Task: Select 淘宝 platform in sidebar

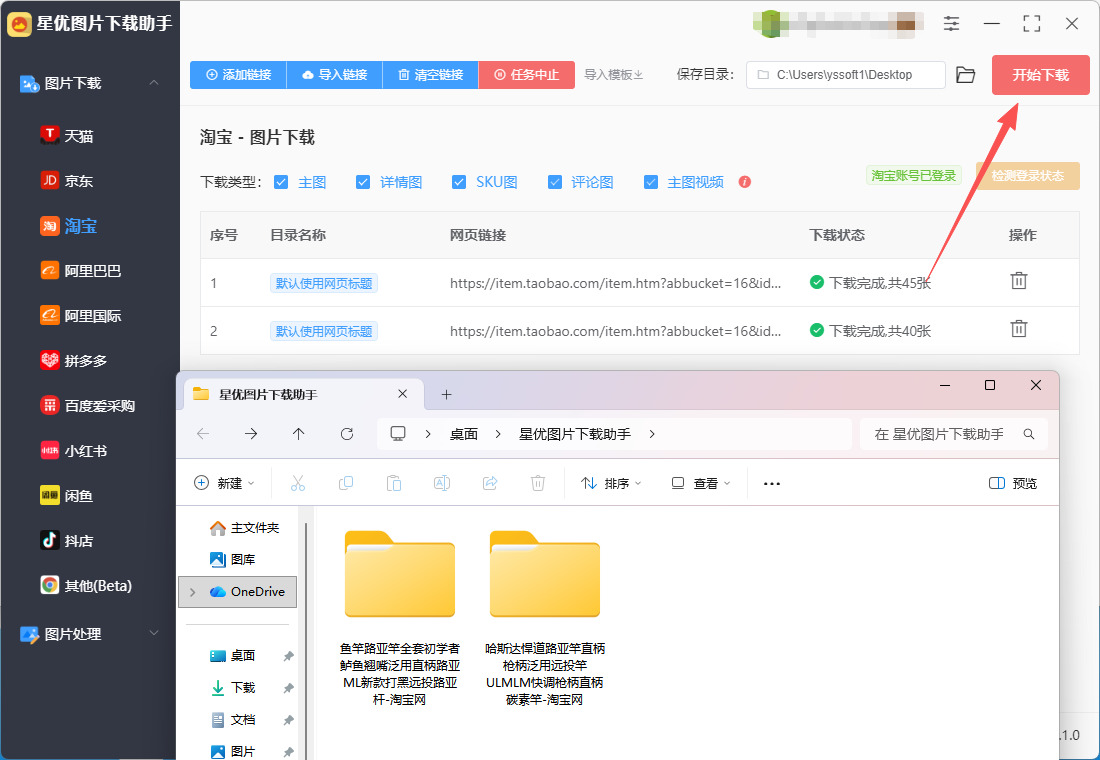Action: coord(69,225)
